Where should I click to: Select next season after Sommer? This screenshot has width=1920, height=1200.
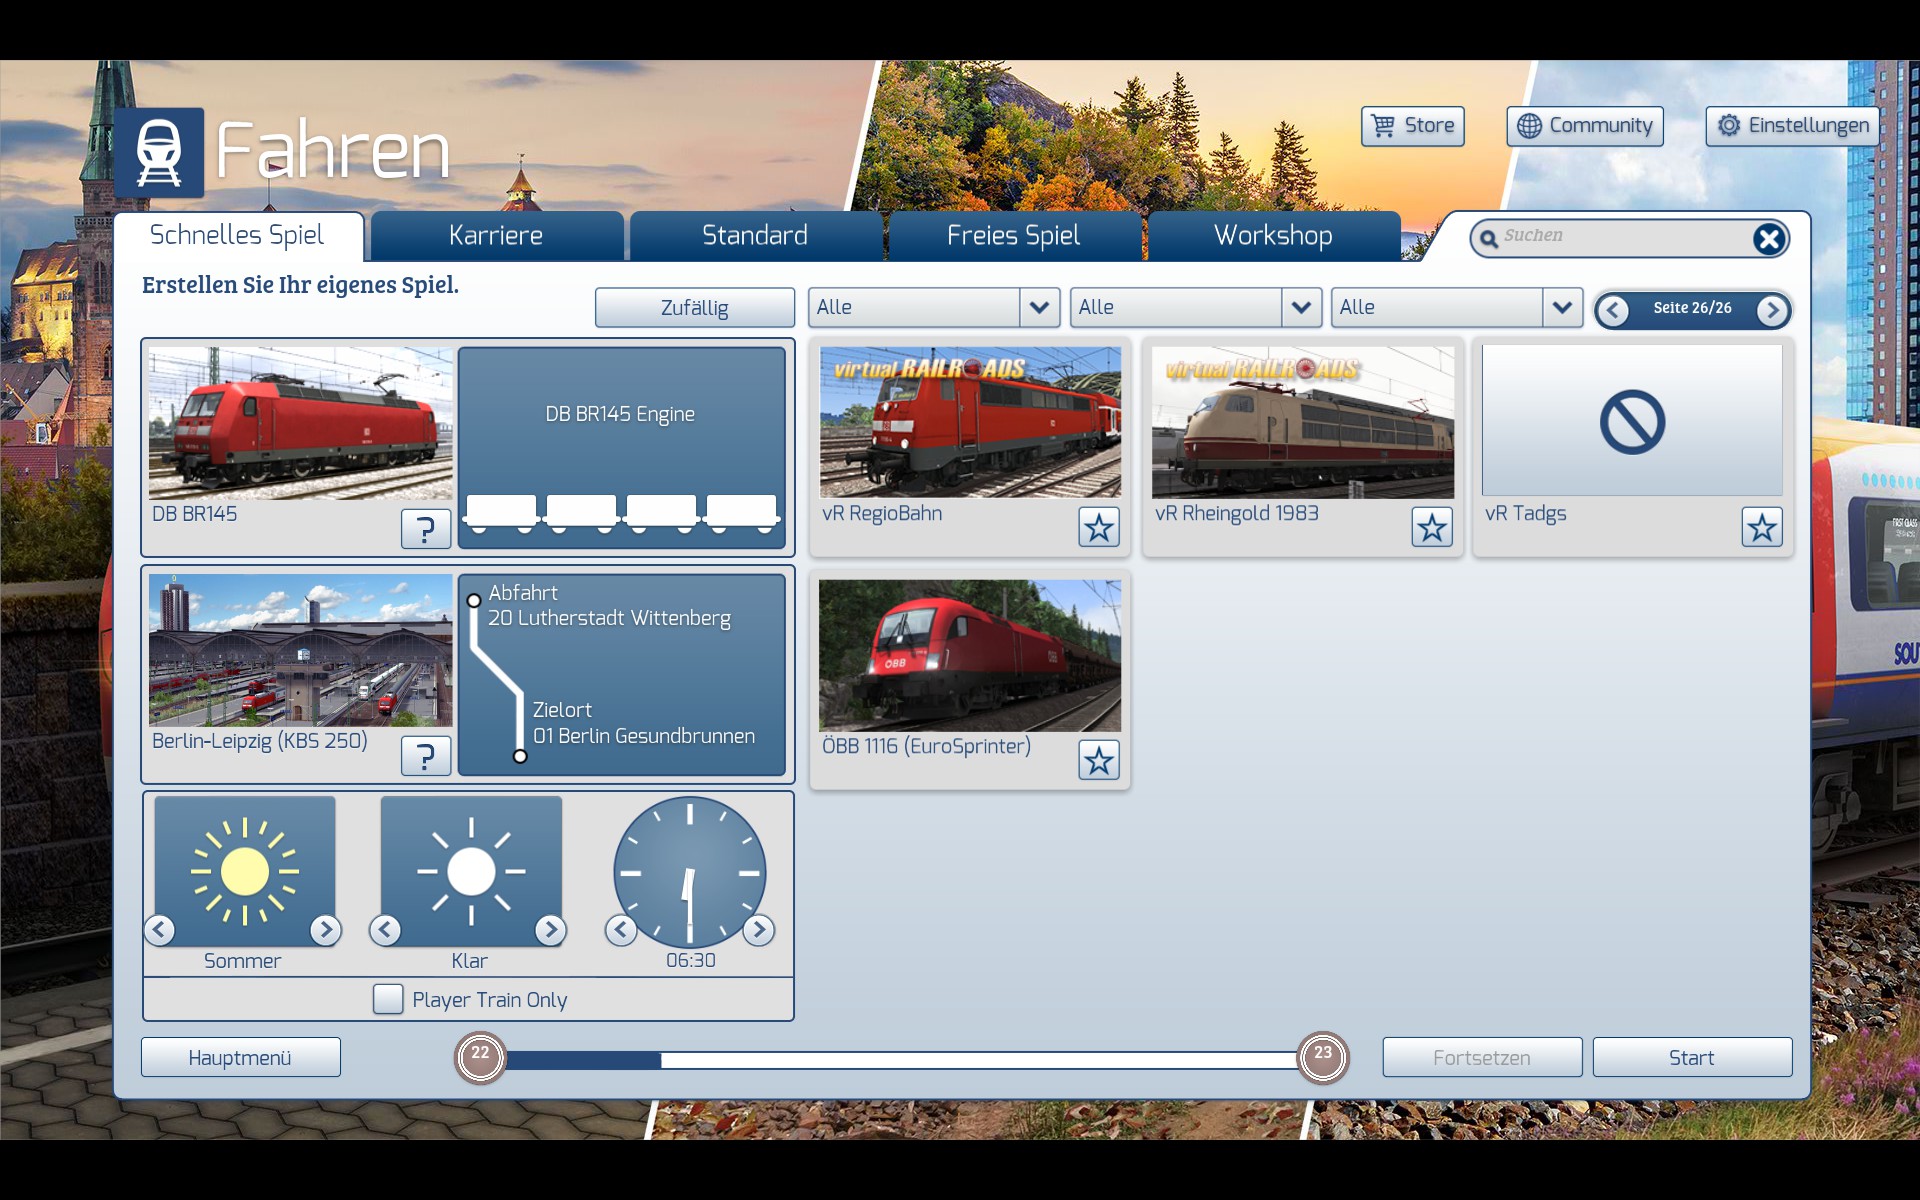325,930
